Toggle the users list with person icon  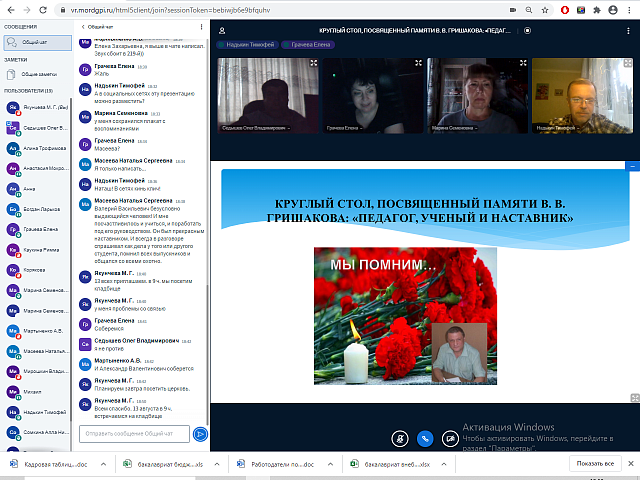click(222, 31)
